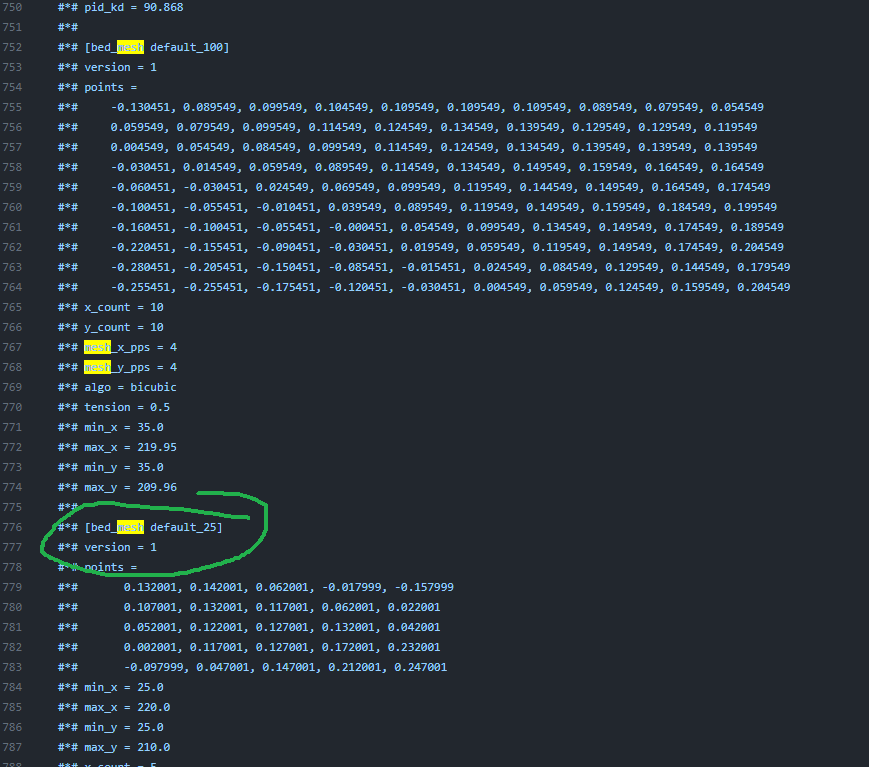Click line number 774
The image size is (869, 767).
coord(14,487)
